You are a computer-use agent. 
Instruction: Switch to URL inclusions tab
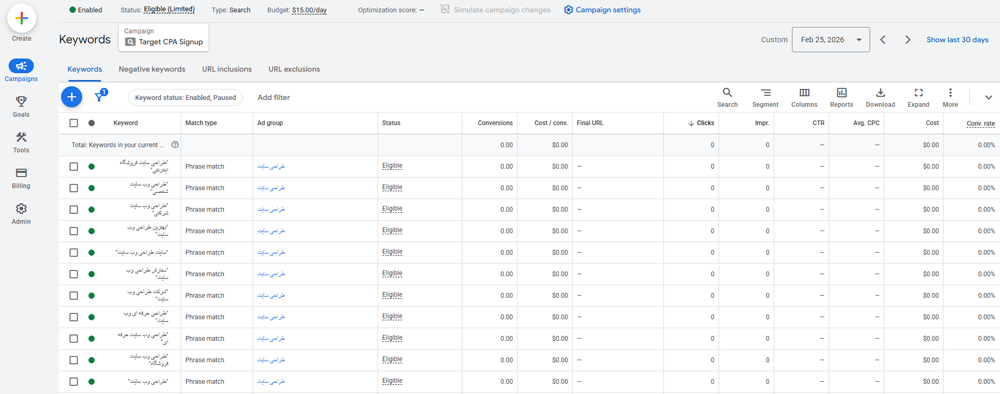(227, 69)
